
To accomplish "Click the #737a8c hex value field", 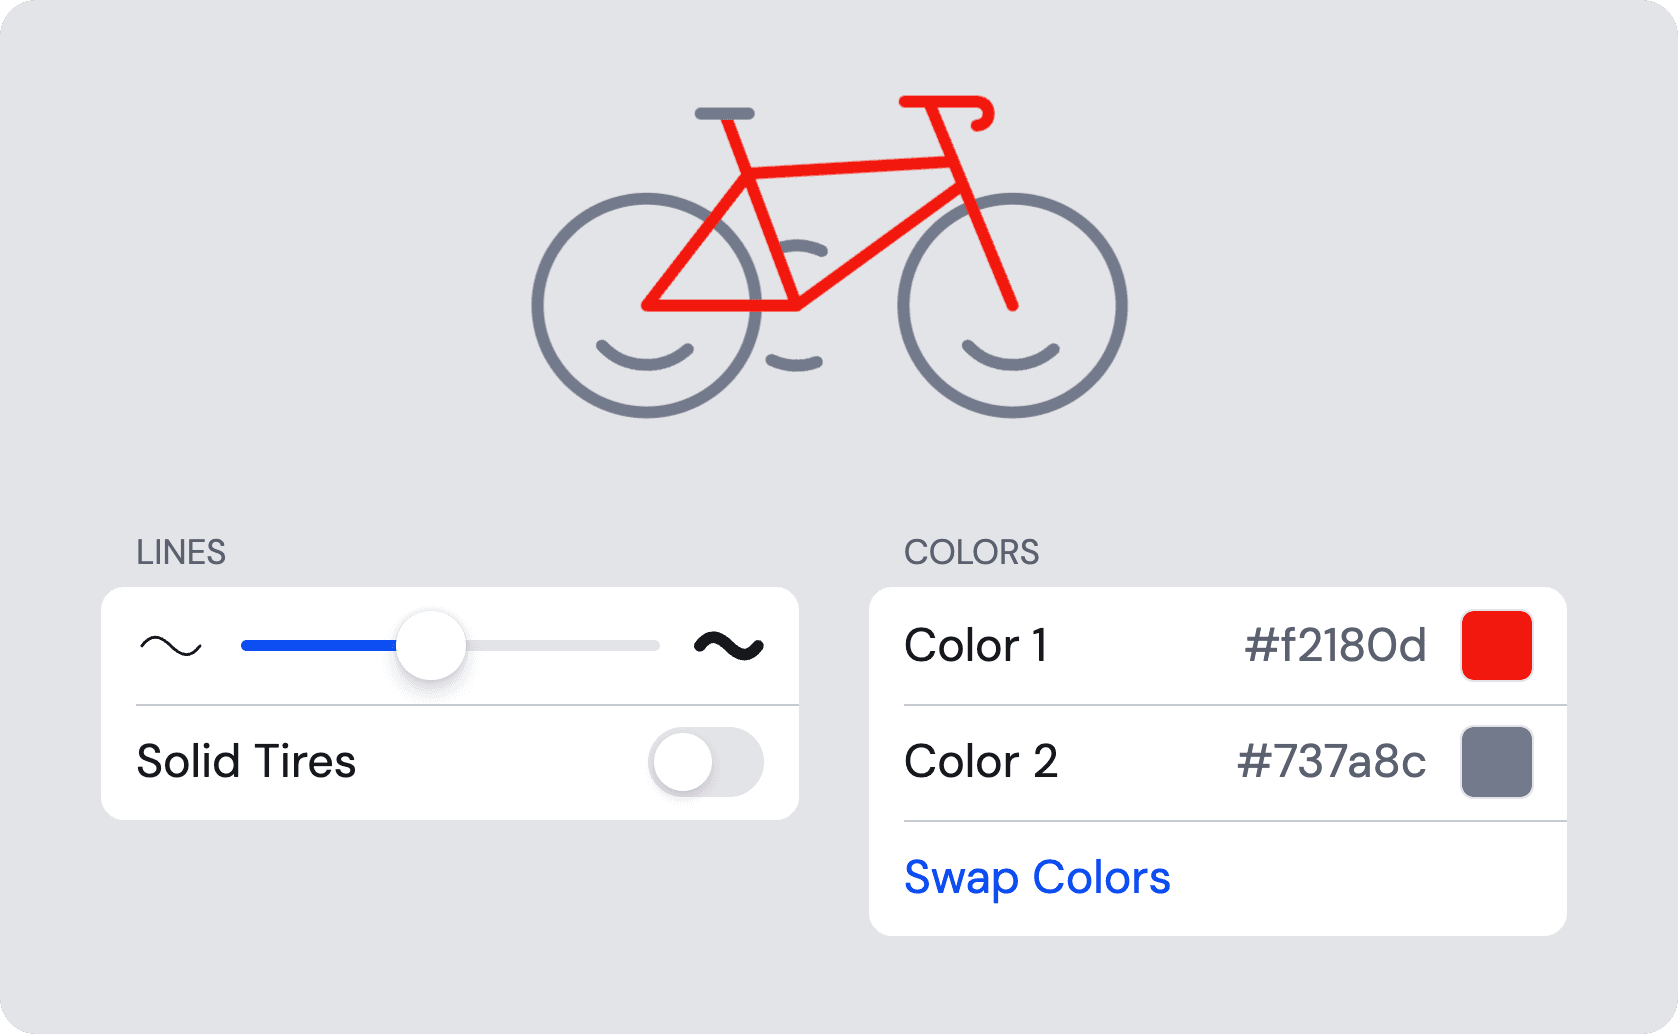I will 1332,761.
